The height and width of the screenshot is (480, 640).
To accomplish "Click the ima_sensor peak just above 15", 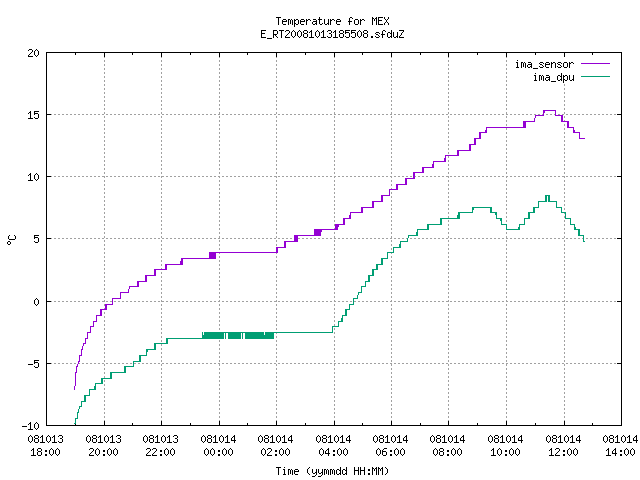I will coord(549,111).
